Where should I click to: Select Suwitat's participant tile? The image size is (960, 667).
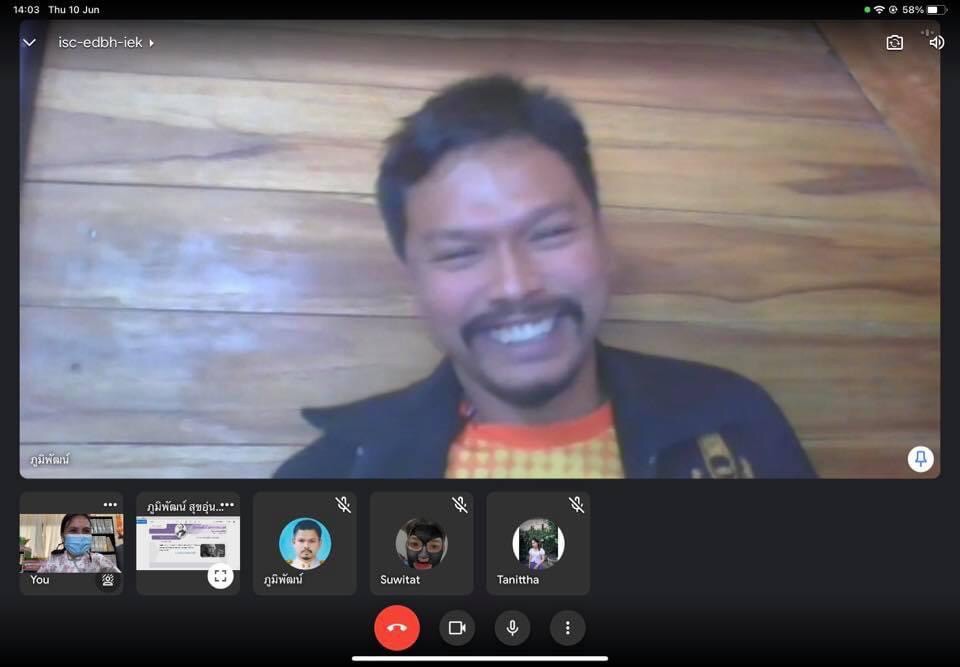pyautogui.click(x=421, y=543)
